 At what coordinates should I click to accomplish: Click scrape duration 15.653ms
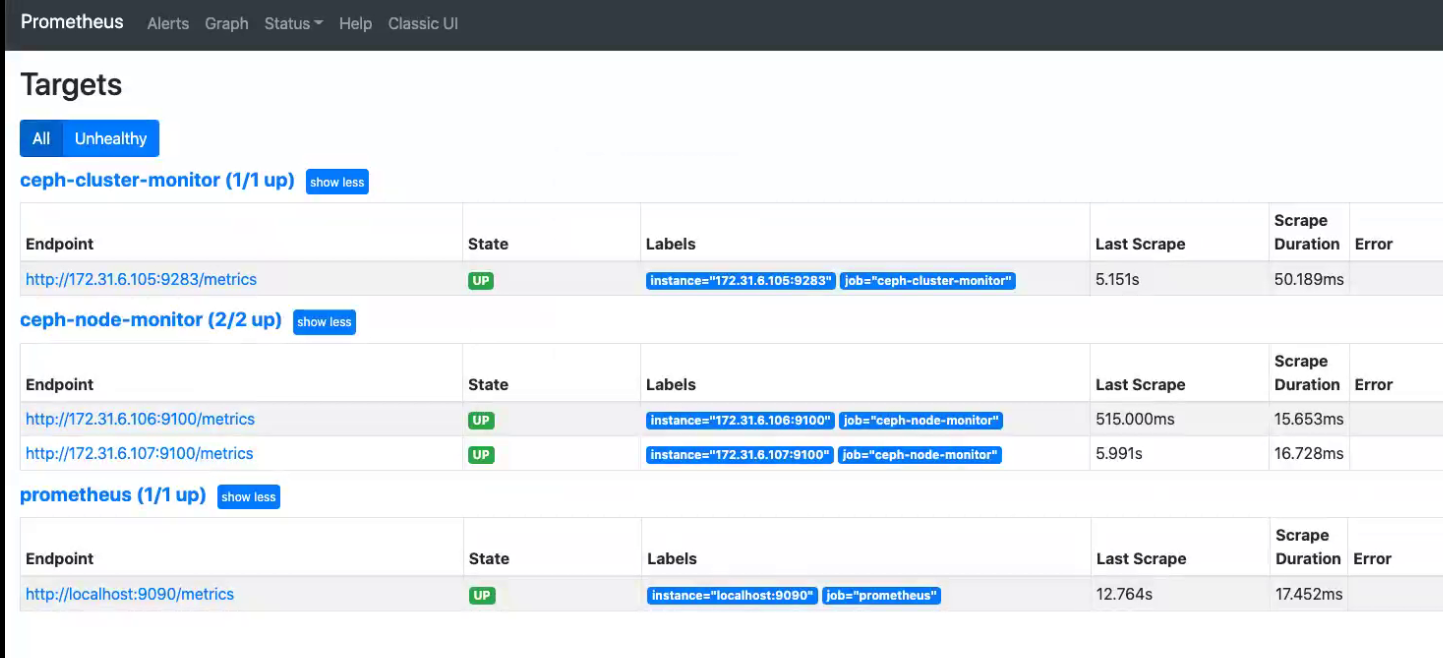point(1309,419)
